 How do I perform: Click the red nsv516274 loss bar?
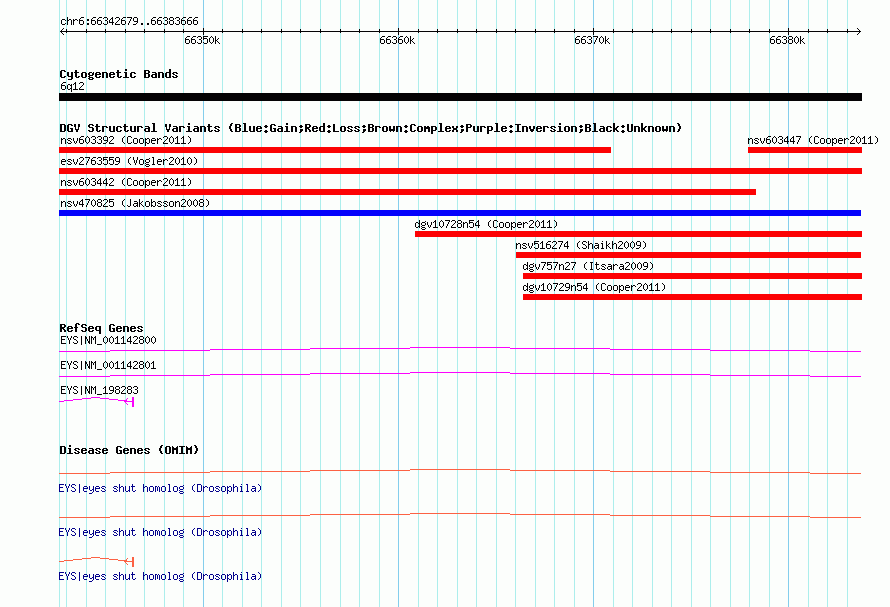click(689, 255)
